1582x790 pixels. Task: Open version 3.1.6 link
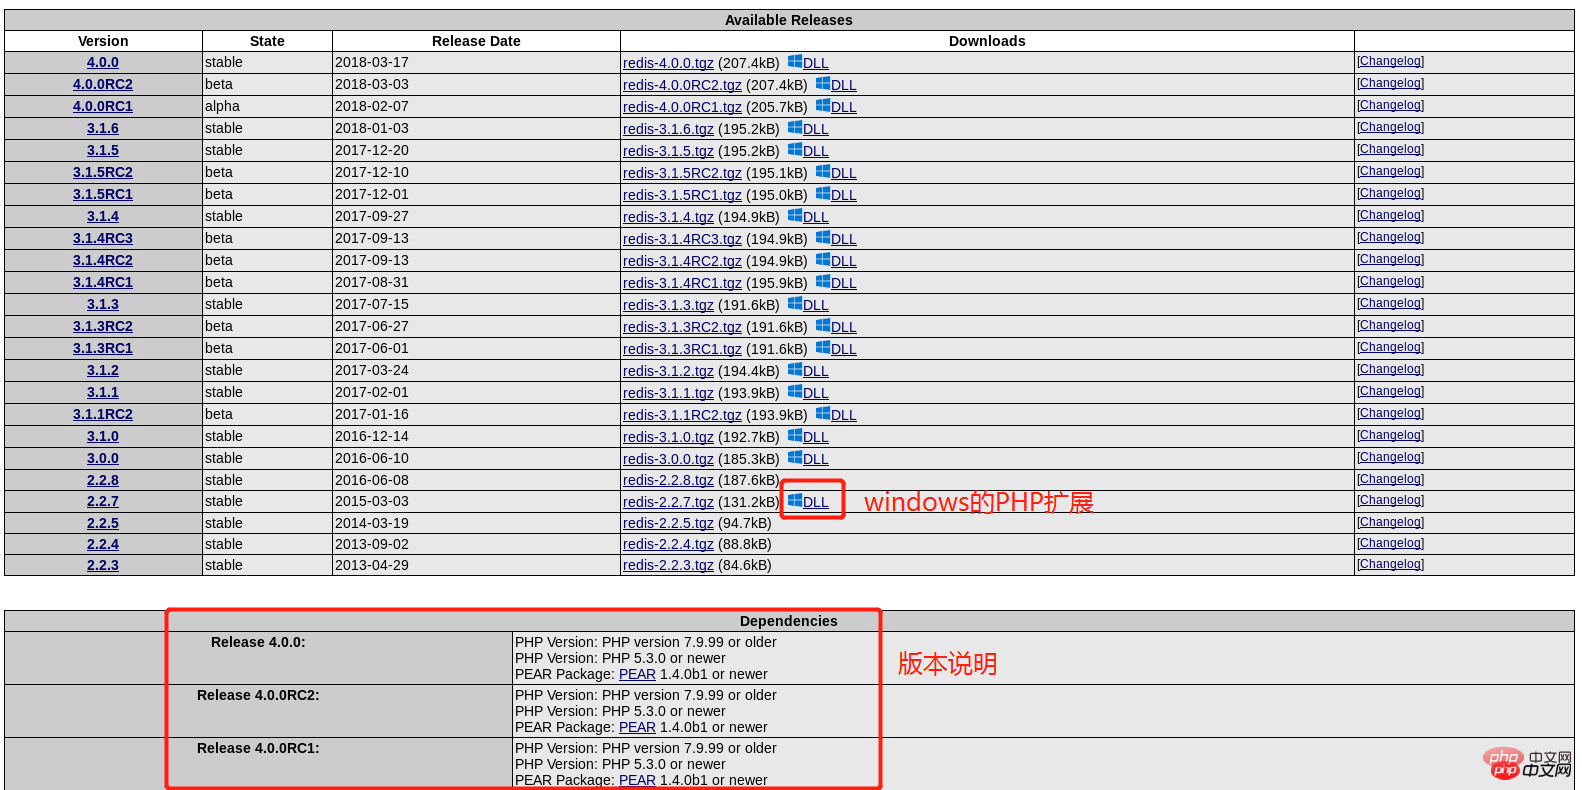103,128
